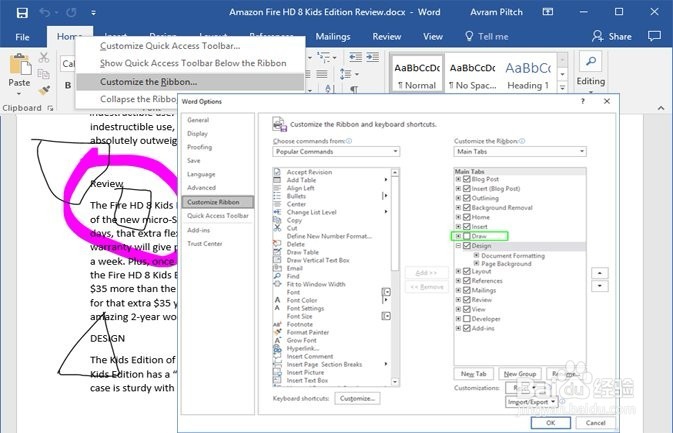Expand the Draw tab tree node
The image size is (673, 433).
[458, 236]
